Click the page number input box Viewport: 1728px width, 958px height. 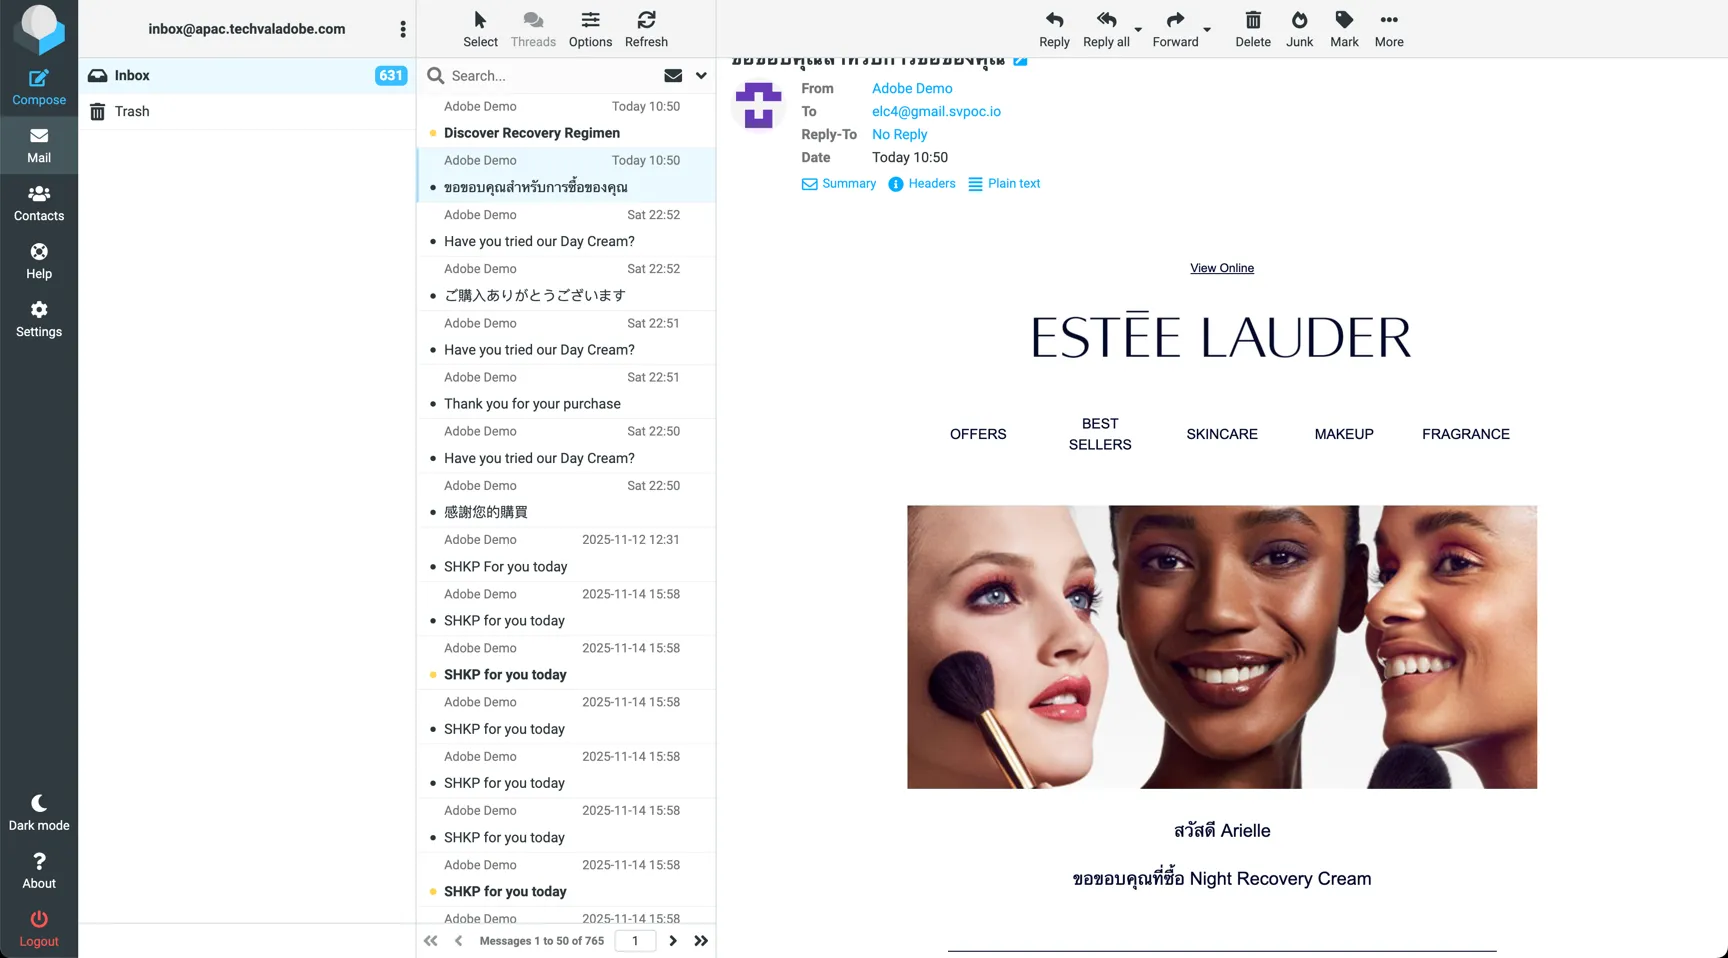(635, 940)
